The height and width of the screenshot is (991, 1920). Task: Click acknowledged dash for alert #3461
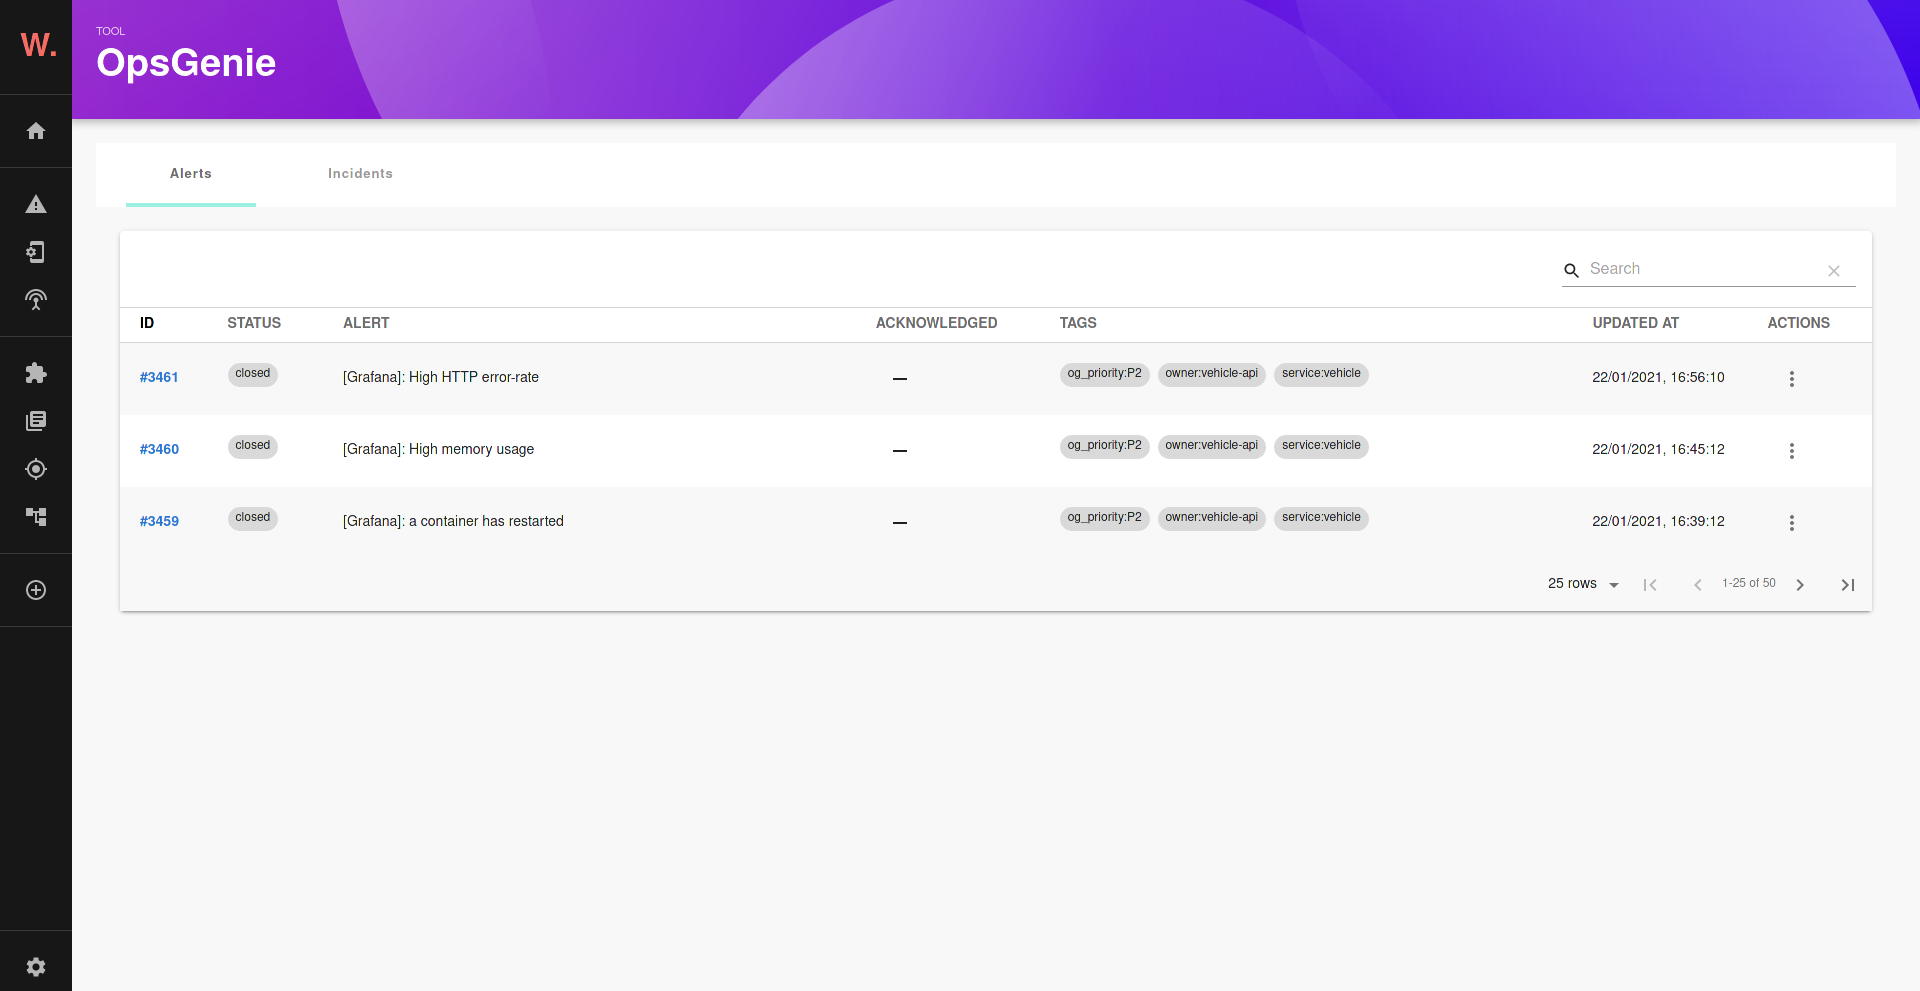coord(900,378)
